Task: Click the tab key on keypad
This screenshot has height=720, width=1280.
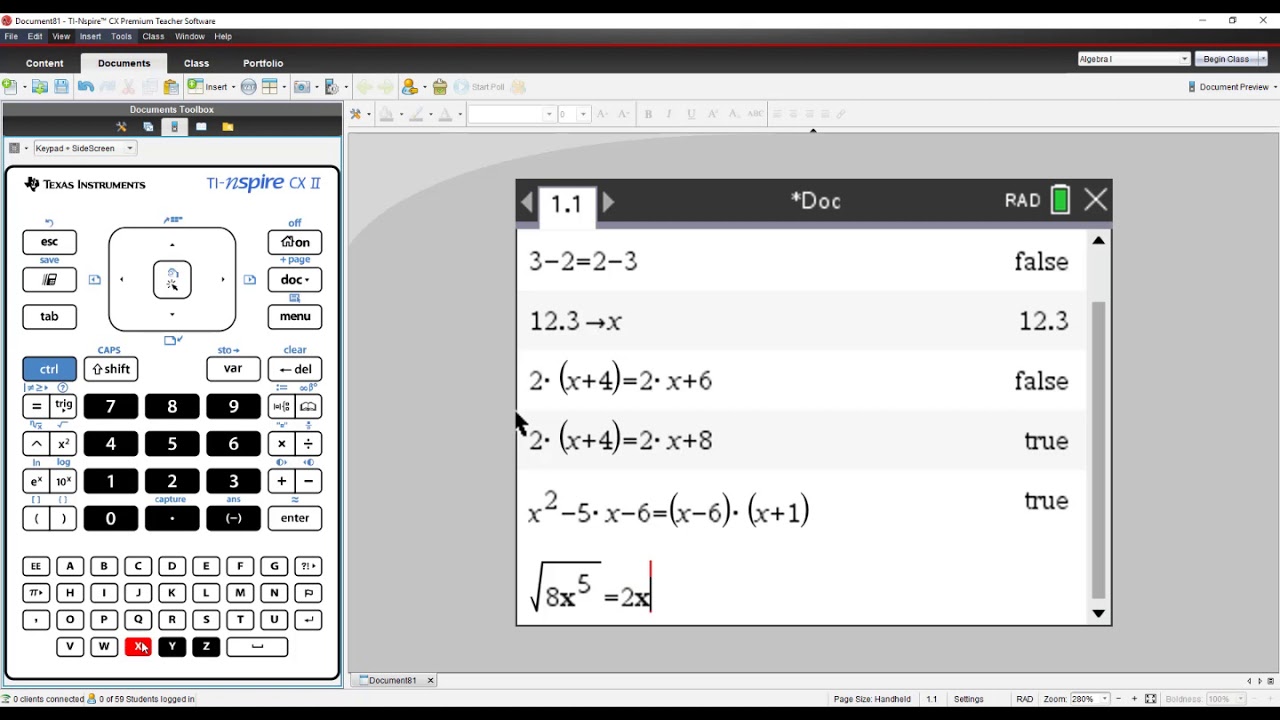Action: click(x=49, y=316)
